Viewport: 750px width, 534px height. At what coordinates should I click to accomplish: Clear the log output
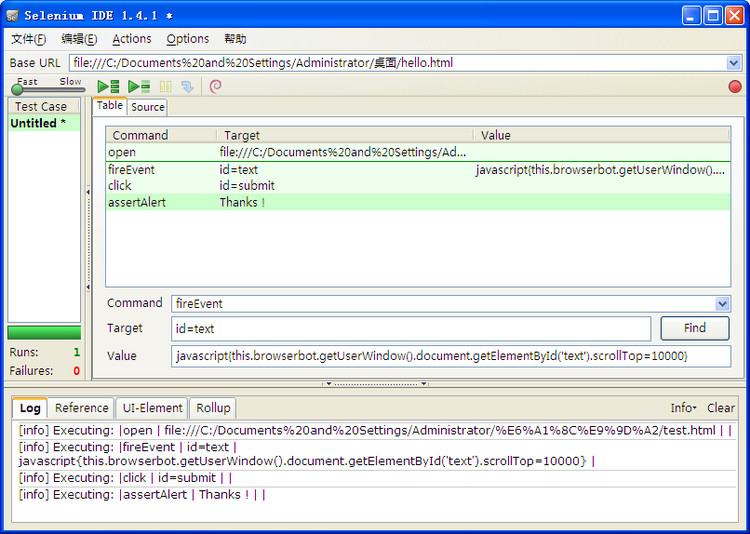coord(720,408)
